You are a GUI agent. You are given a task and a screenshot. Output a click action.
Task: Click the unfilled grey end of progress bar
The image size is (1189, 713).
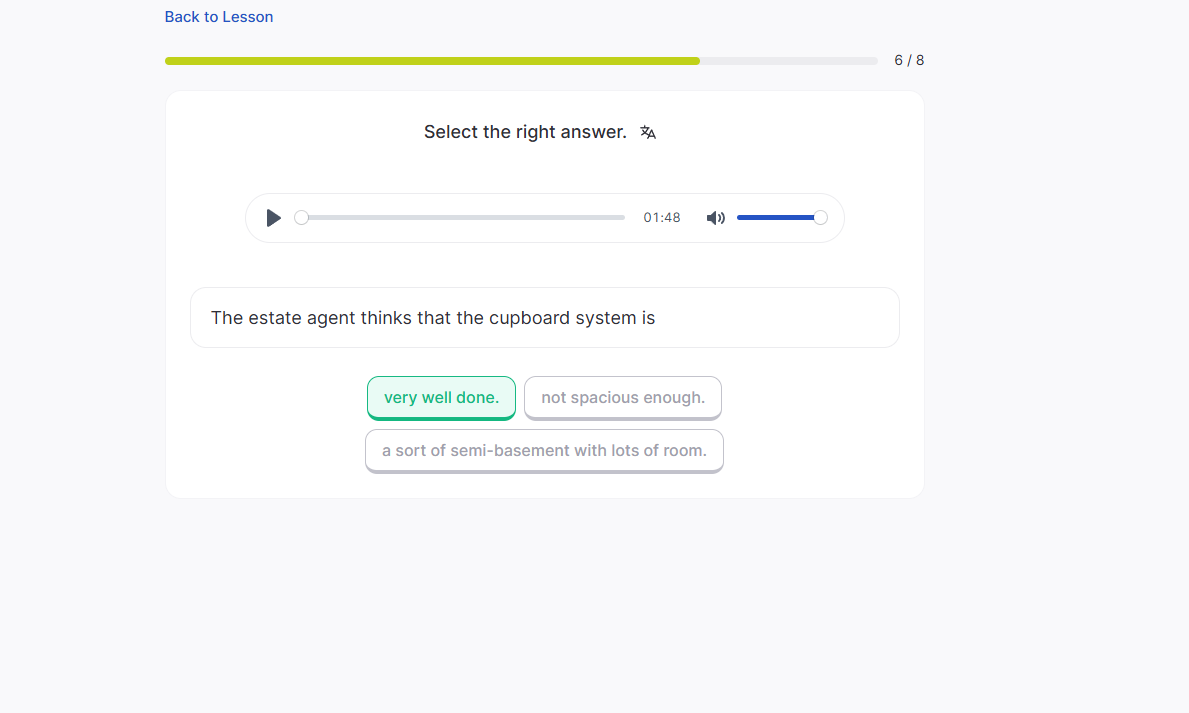coord(789,61)
